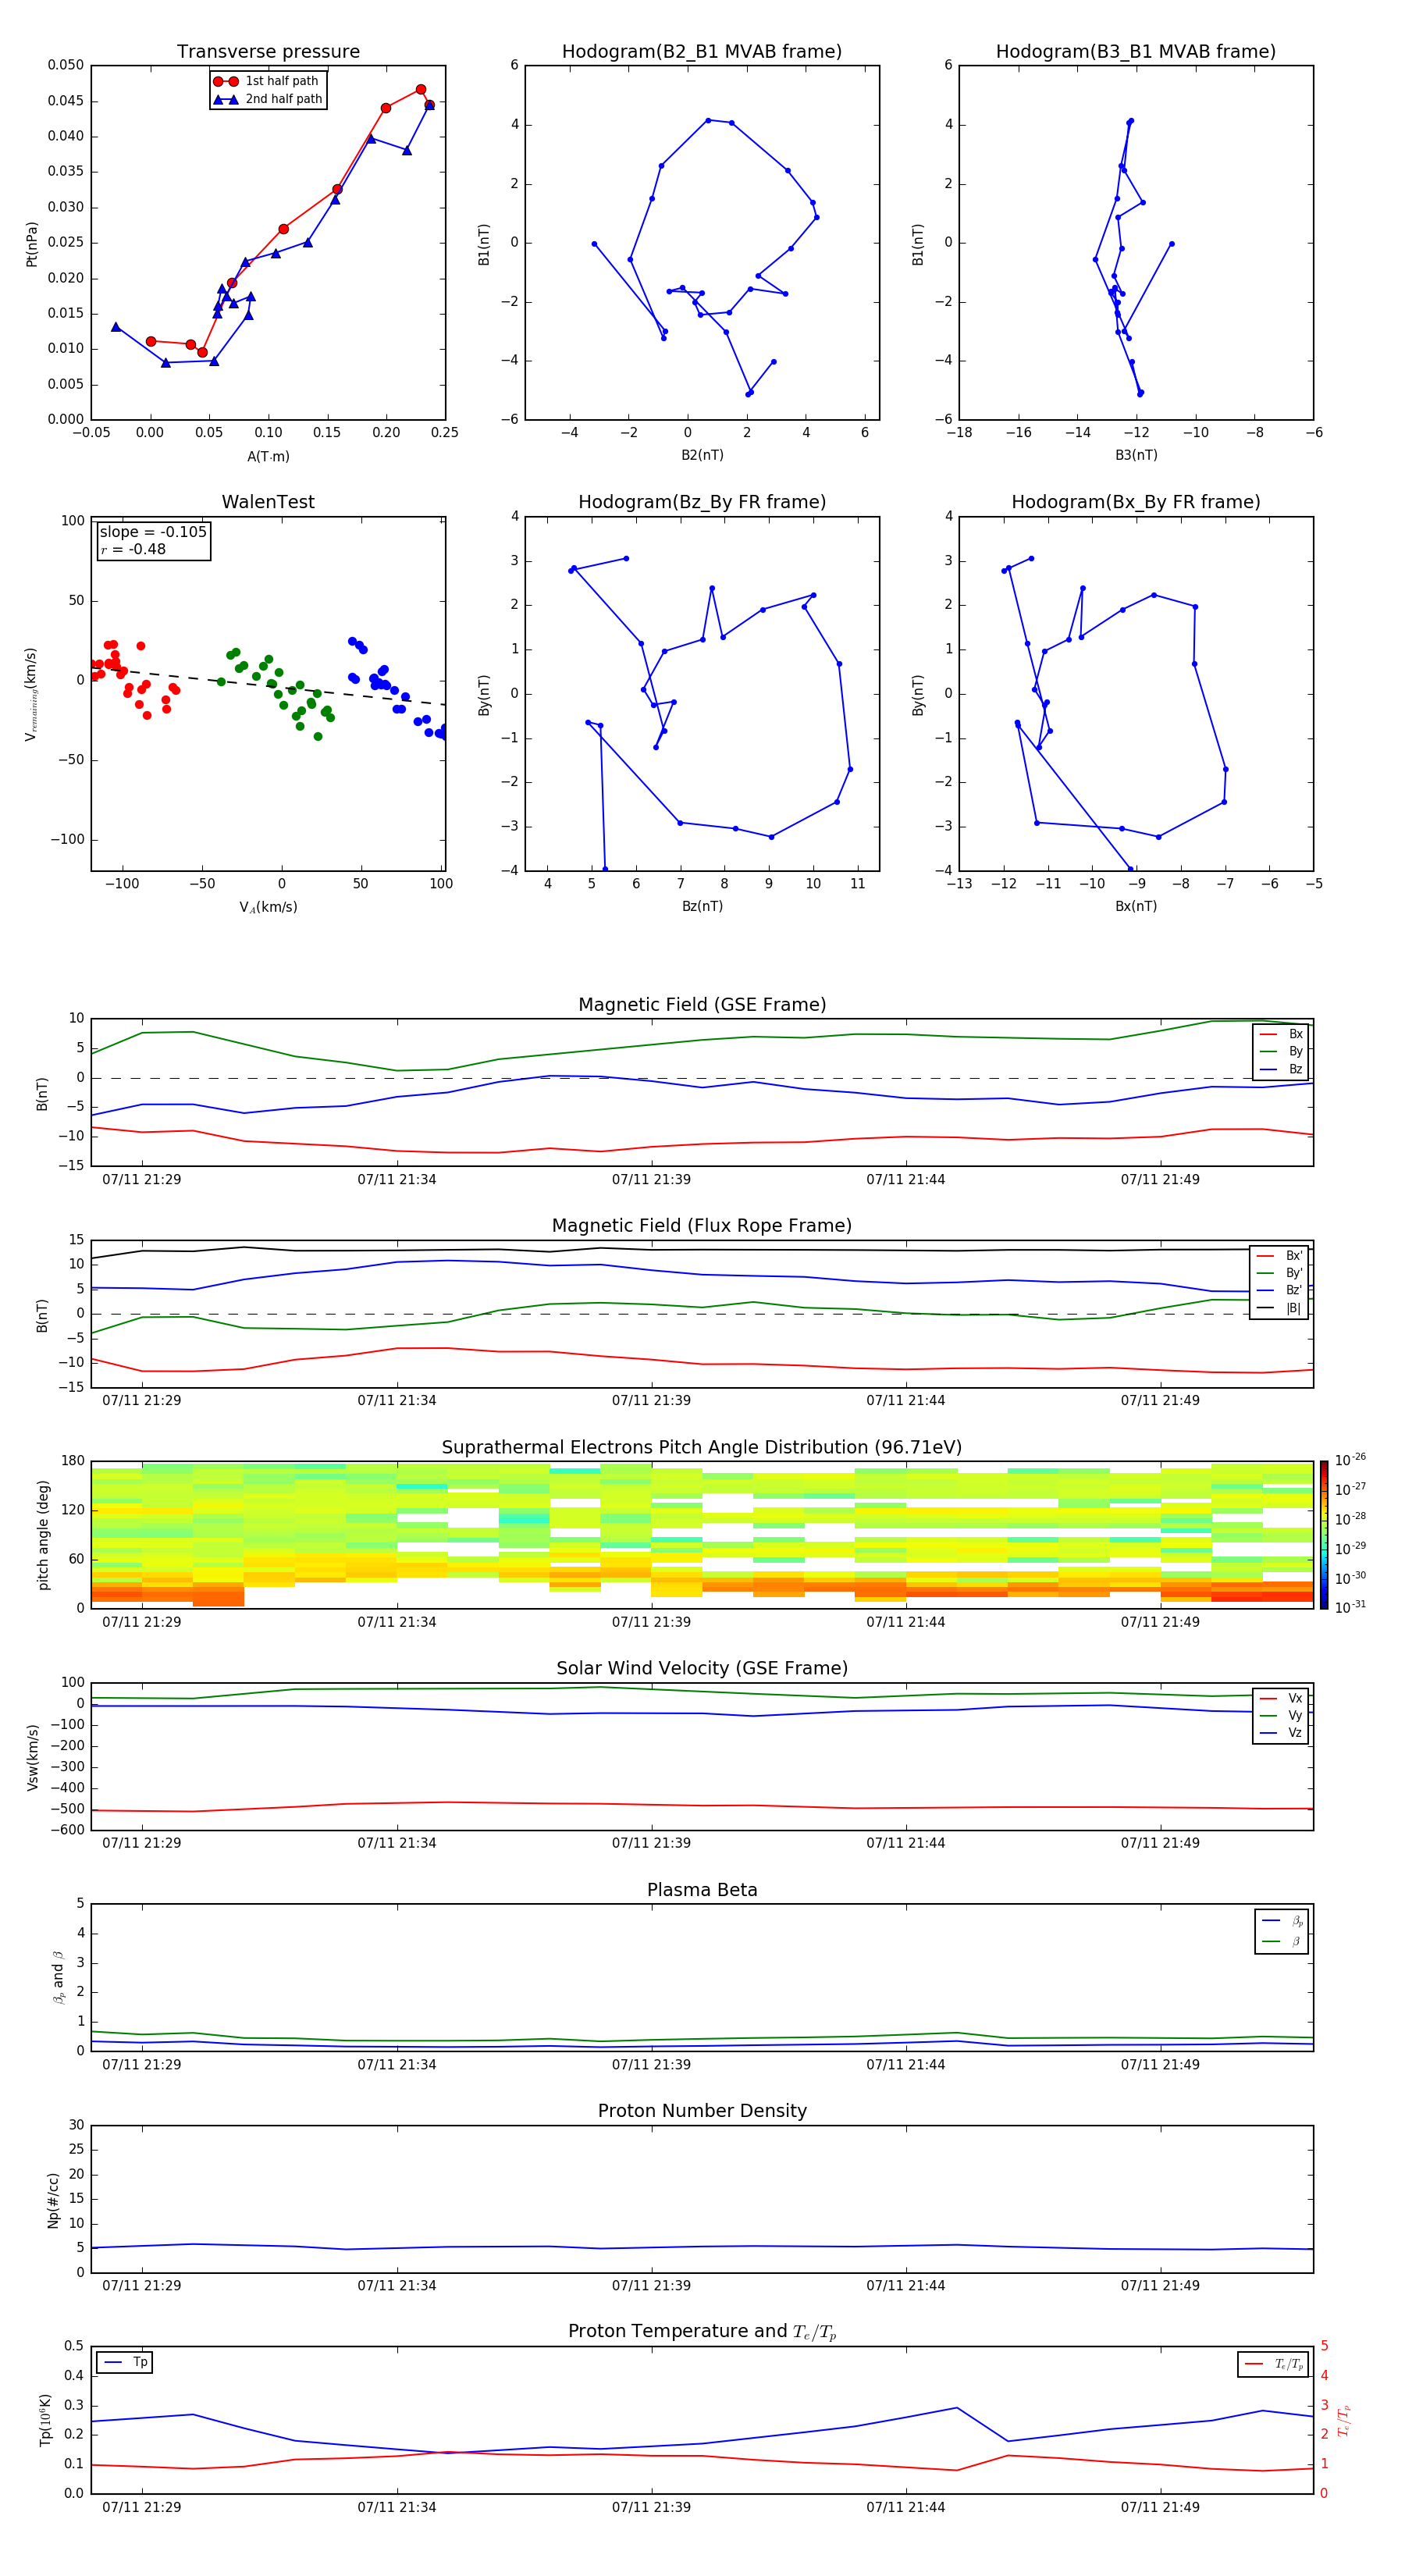The height and width of the screenshot is (2576, 1405).
Task: Click the red Te/Tp right-axis label
Action: [x=1344, y=2420]
